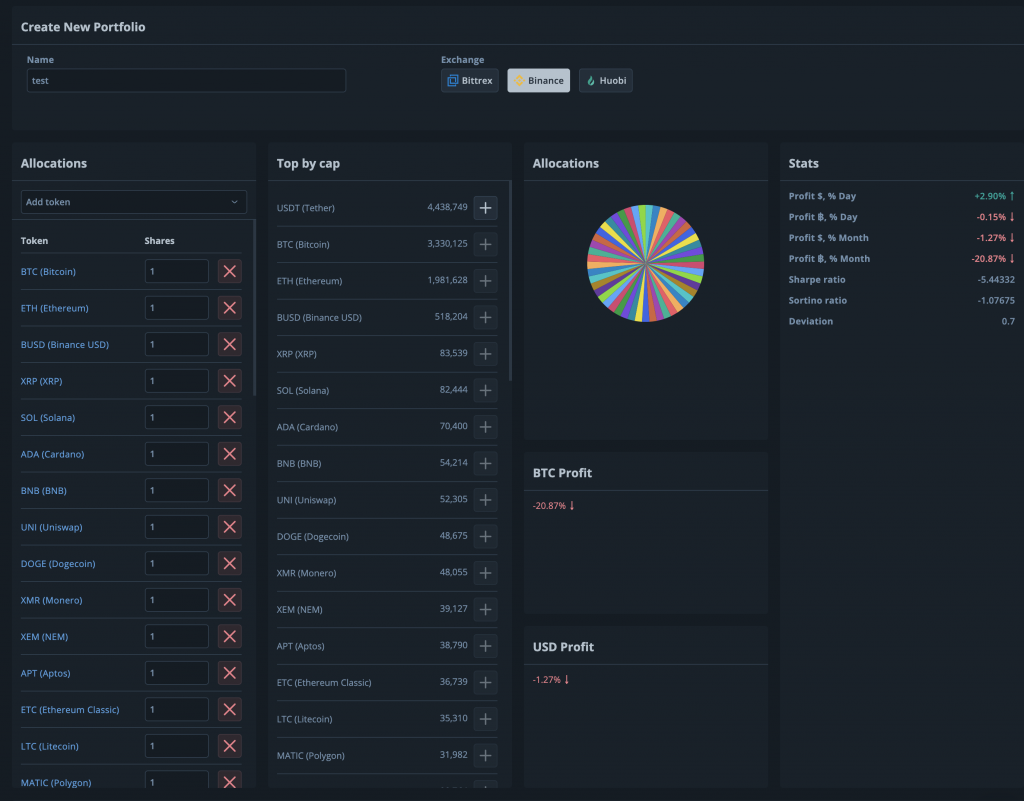This screenshot has height=801, width=1024.
Task: Click the Top by cap scrollbar
Action: [510, 281]
